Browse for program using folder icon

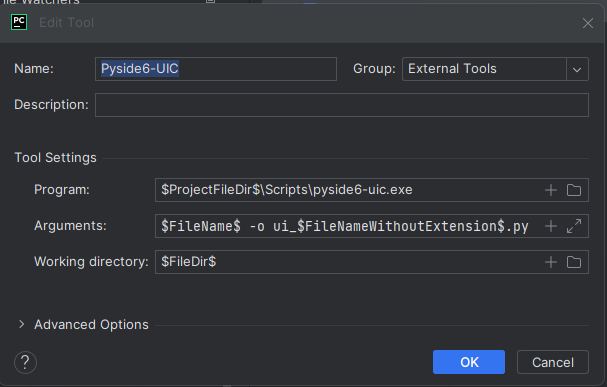pos(574,190)
